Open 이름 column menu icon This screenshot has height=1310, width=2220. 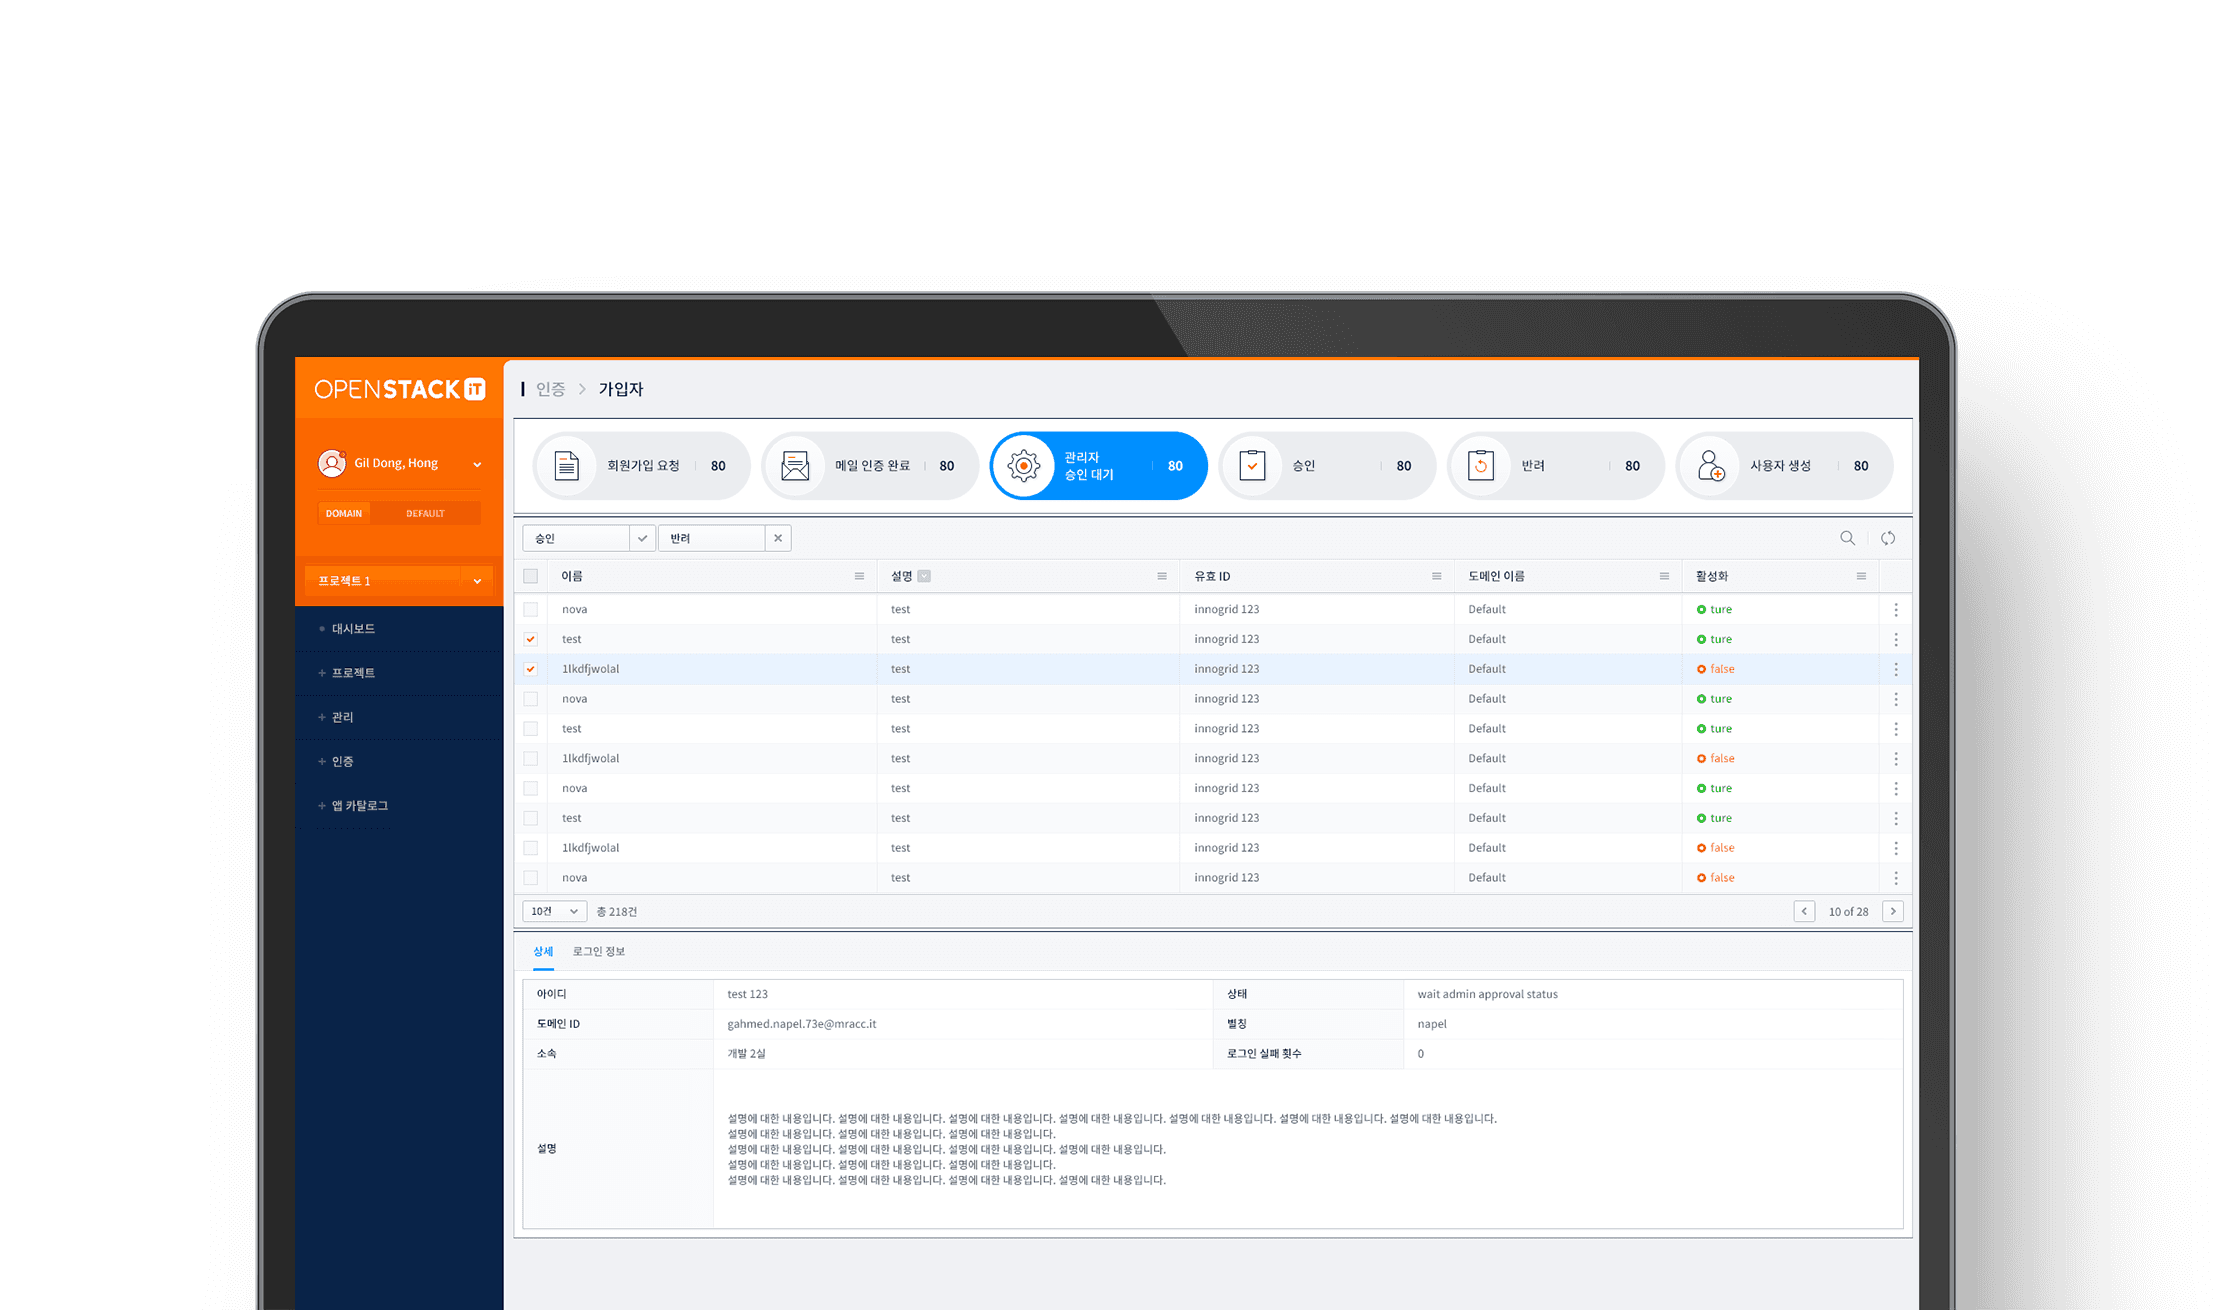point(859,576)
